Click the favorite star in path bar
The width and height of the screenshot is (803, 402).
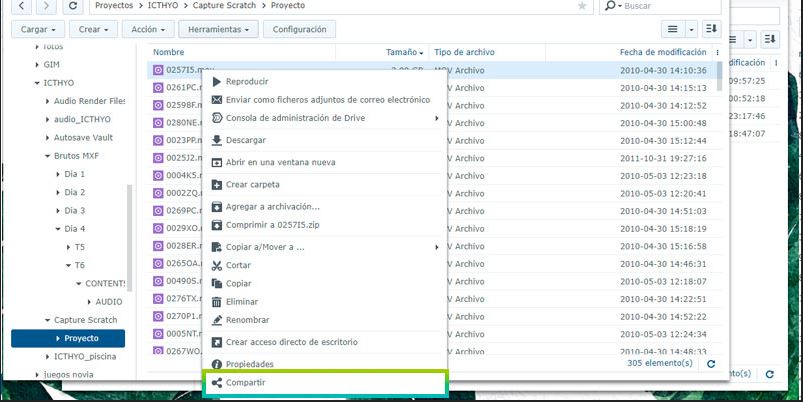582,6
